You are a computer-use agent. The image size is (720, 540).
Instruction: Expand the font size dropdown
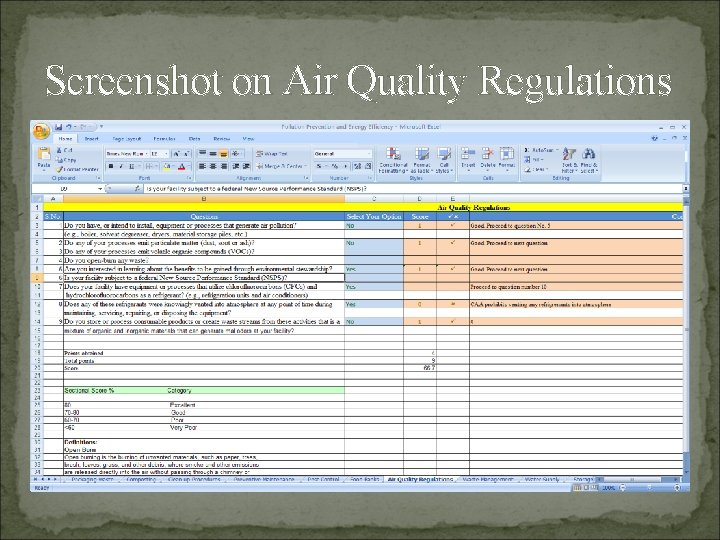(x=166, y=154)
